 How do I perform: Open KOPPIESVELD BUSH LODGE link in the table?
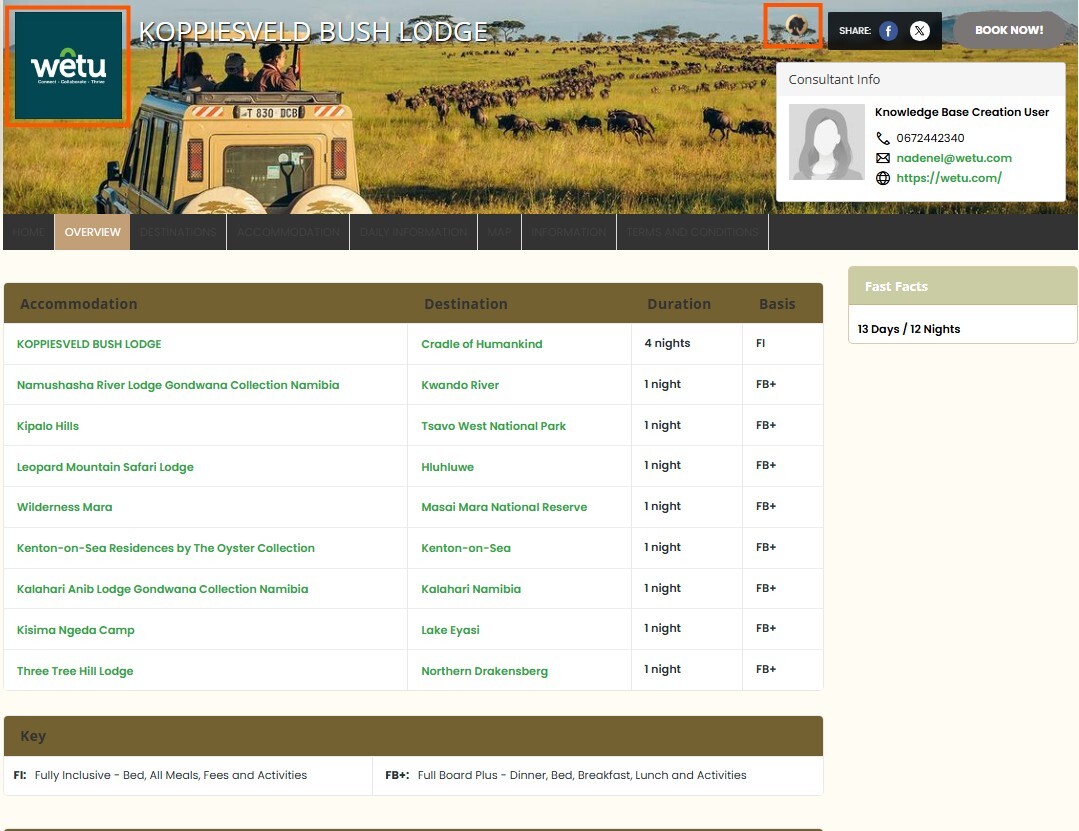(89, 344)
